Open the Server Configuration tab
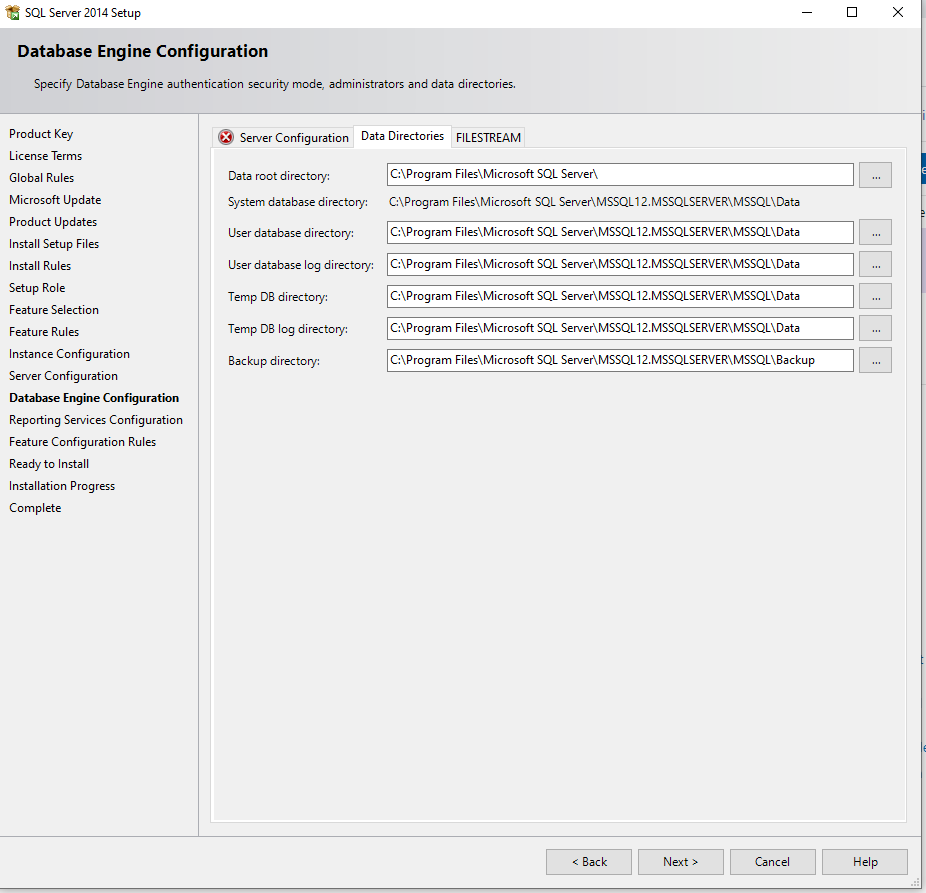 click(x=283, y=138)
